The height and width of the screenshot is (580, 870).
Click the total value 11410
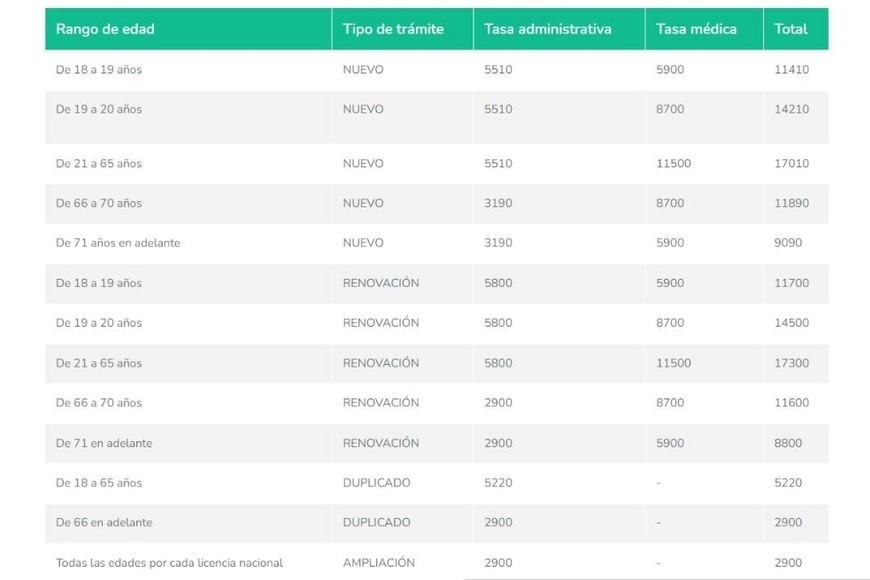pos(791,70)
